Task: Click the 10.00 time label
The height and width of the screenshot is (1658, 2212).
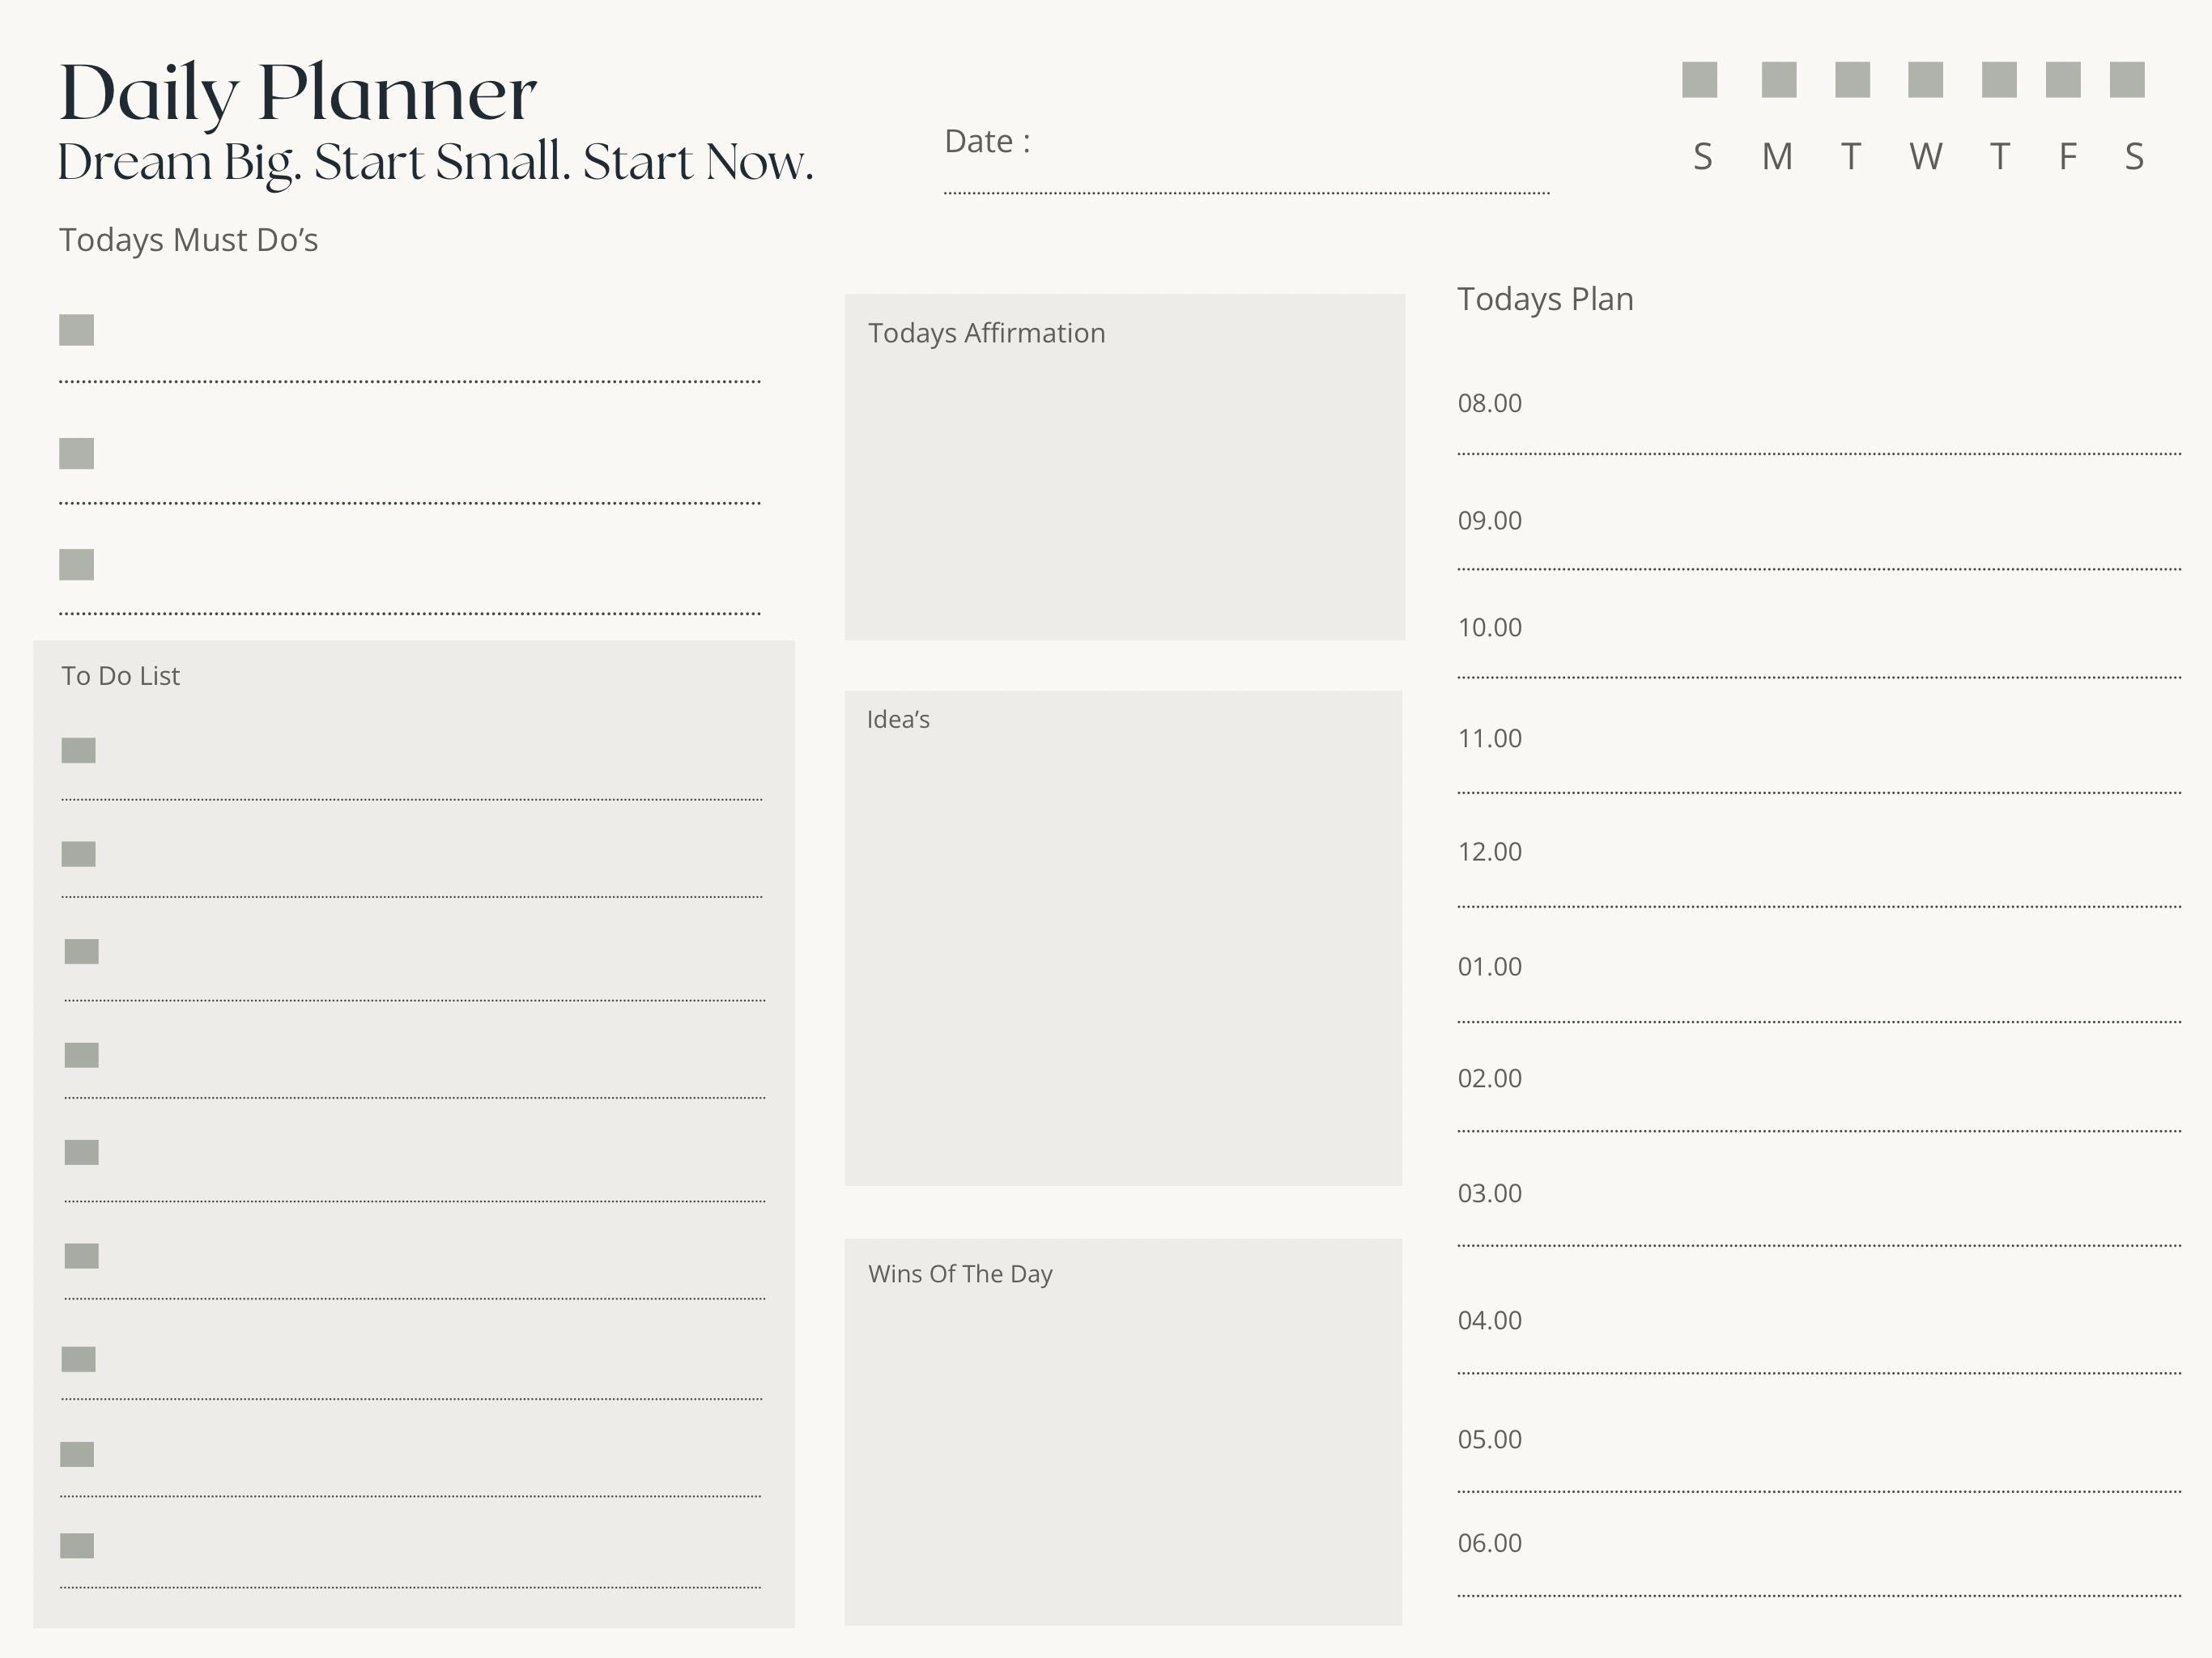Action: tap(1490, 627)
